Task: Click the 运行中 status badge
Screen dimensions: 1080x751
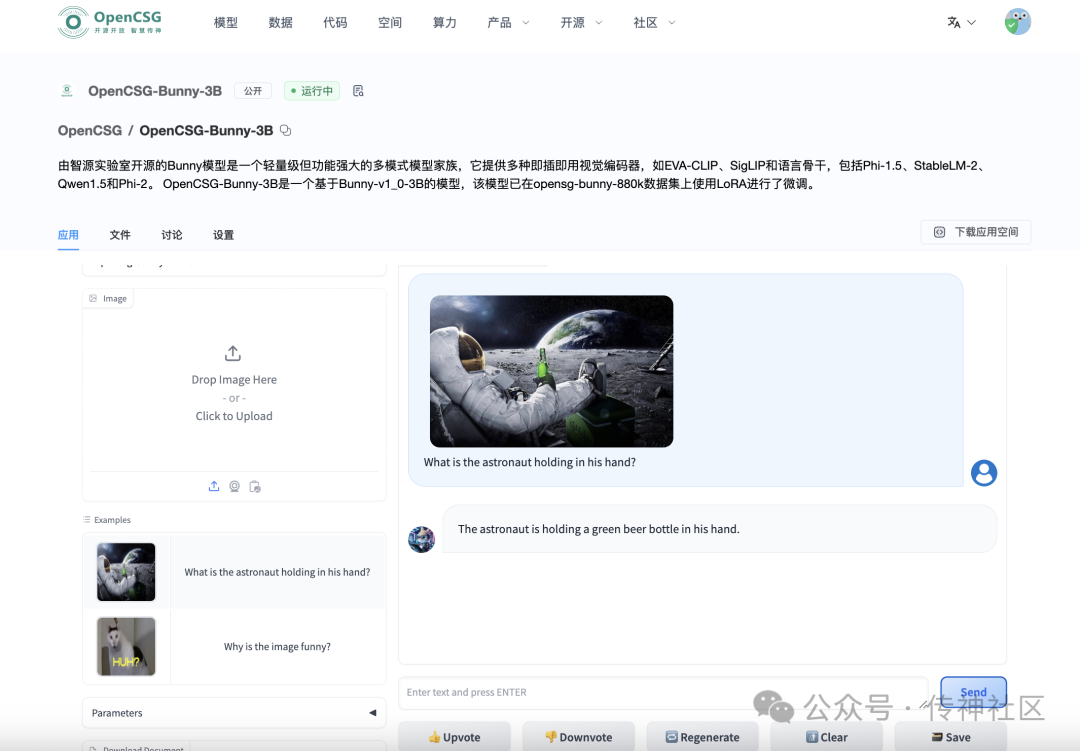Action: click(x=312, y=91)
